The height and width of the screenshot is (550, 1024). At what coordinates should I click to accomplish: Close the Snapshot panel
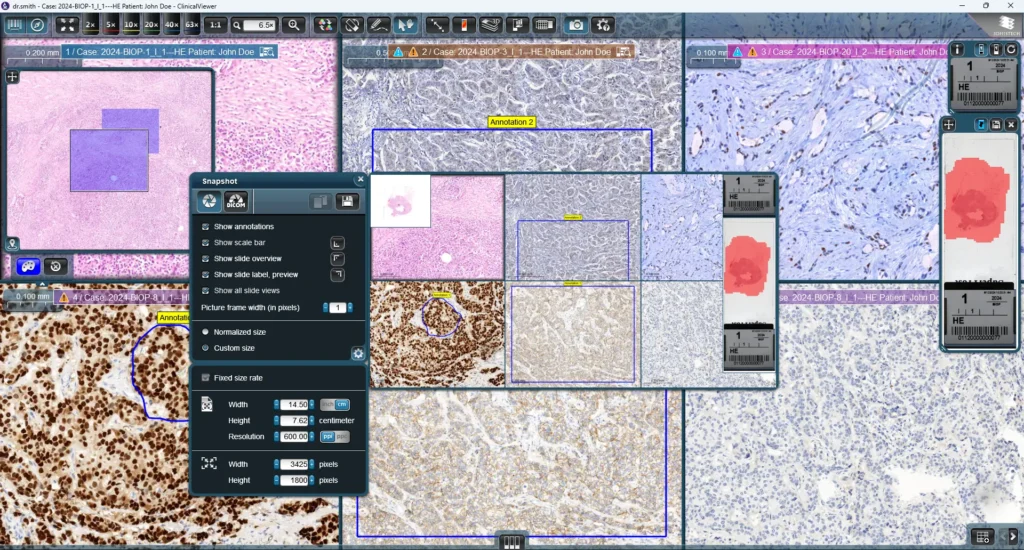(x=360, y=179)
